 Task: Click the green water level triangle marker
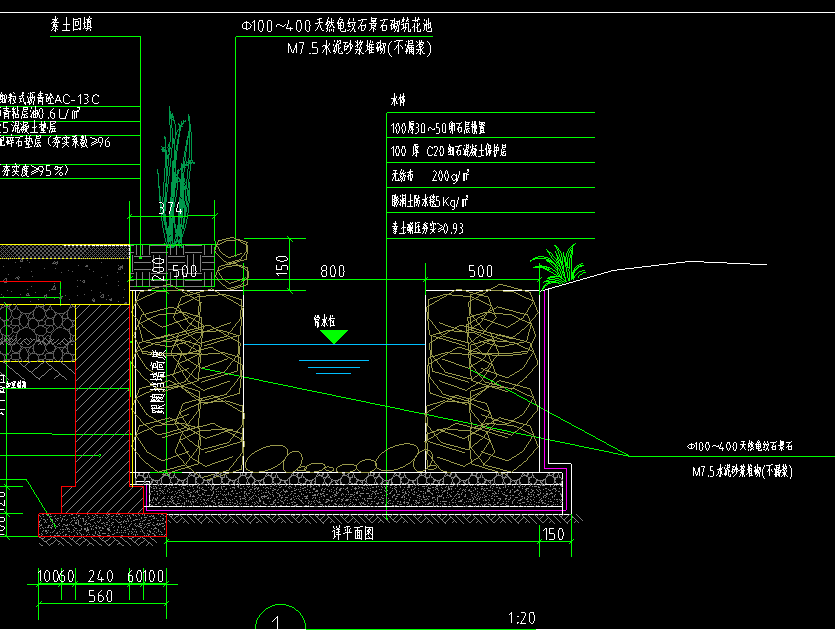click(x=334, y=337)
